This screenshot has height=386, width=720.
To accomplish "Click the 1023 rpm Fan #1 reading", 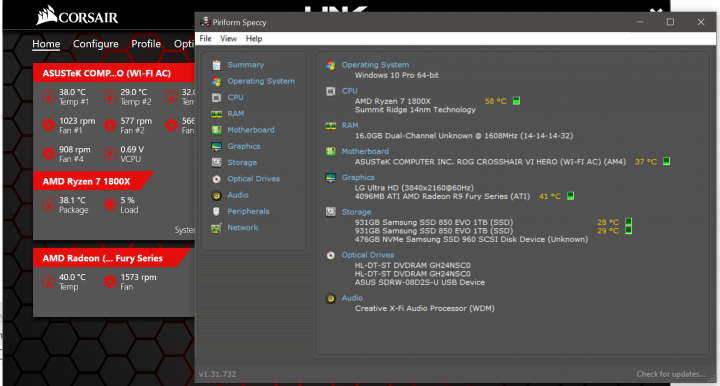I will click(x=77, y=121).
